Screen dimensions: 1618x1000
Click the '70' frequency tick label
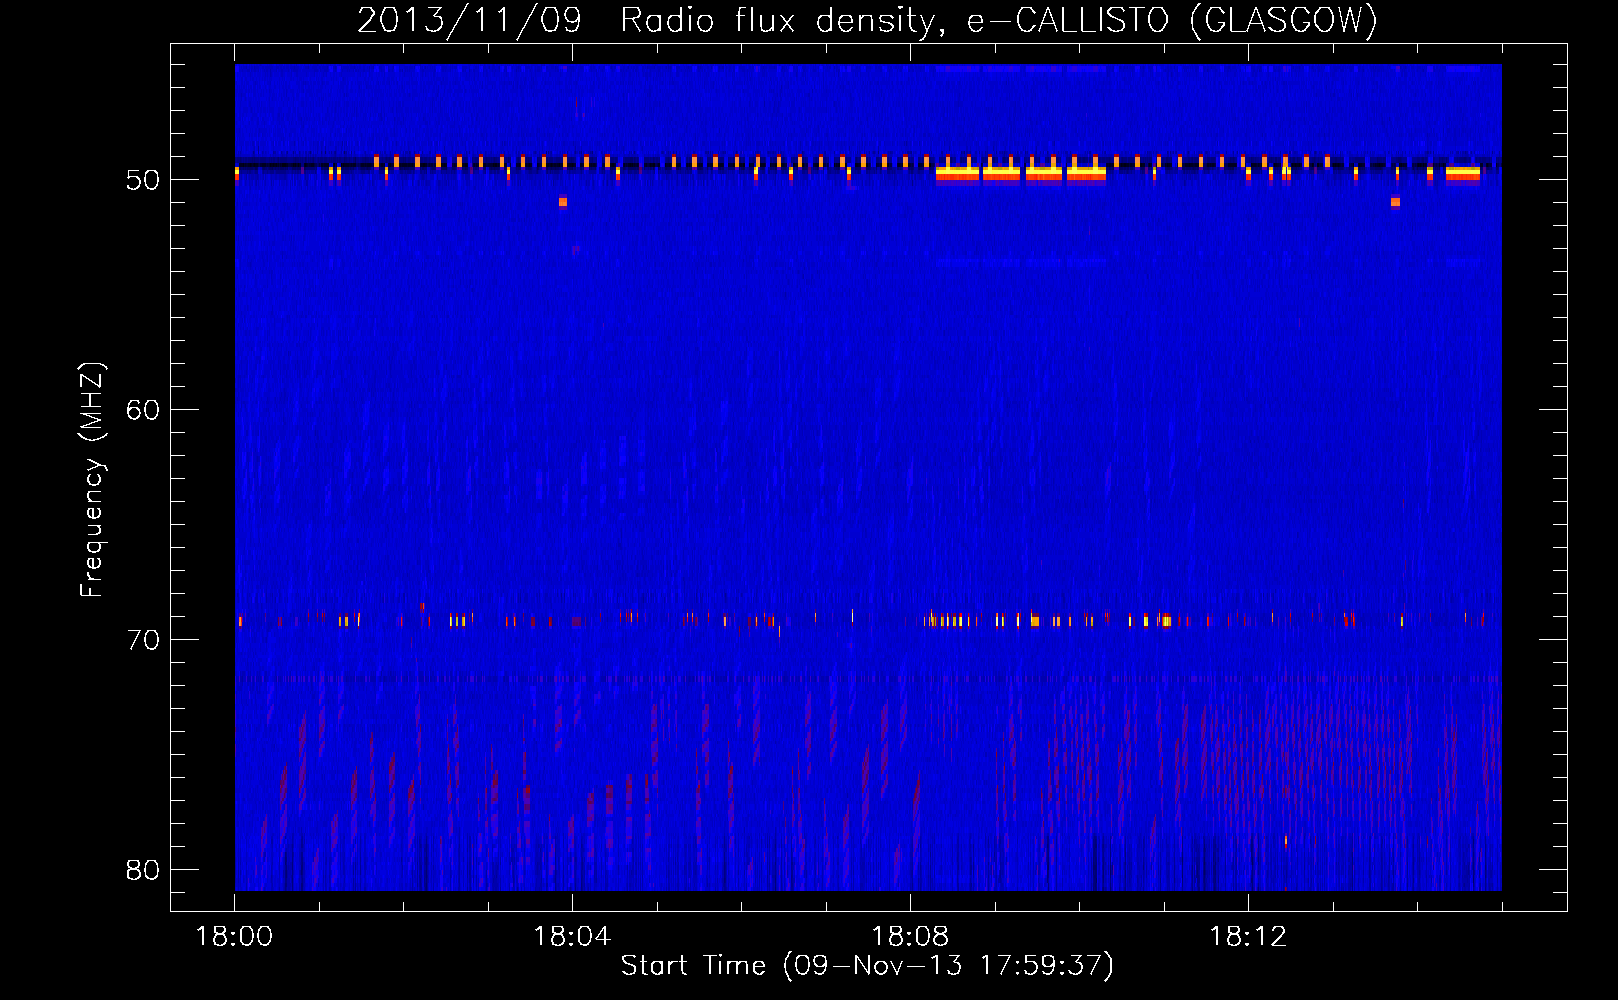pyautogui.click(x=143, y=640)
